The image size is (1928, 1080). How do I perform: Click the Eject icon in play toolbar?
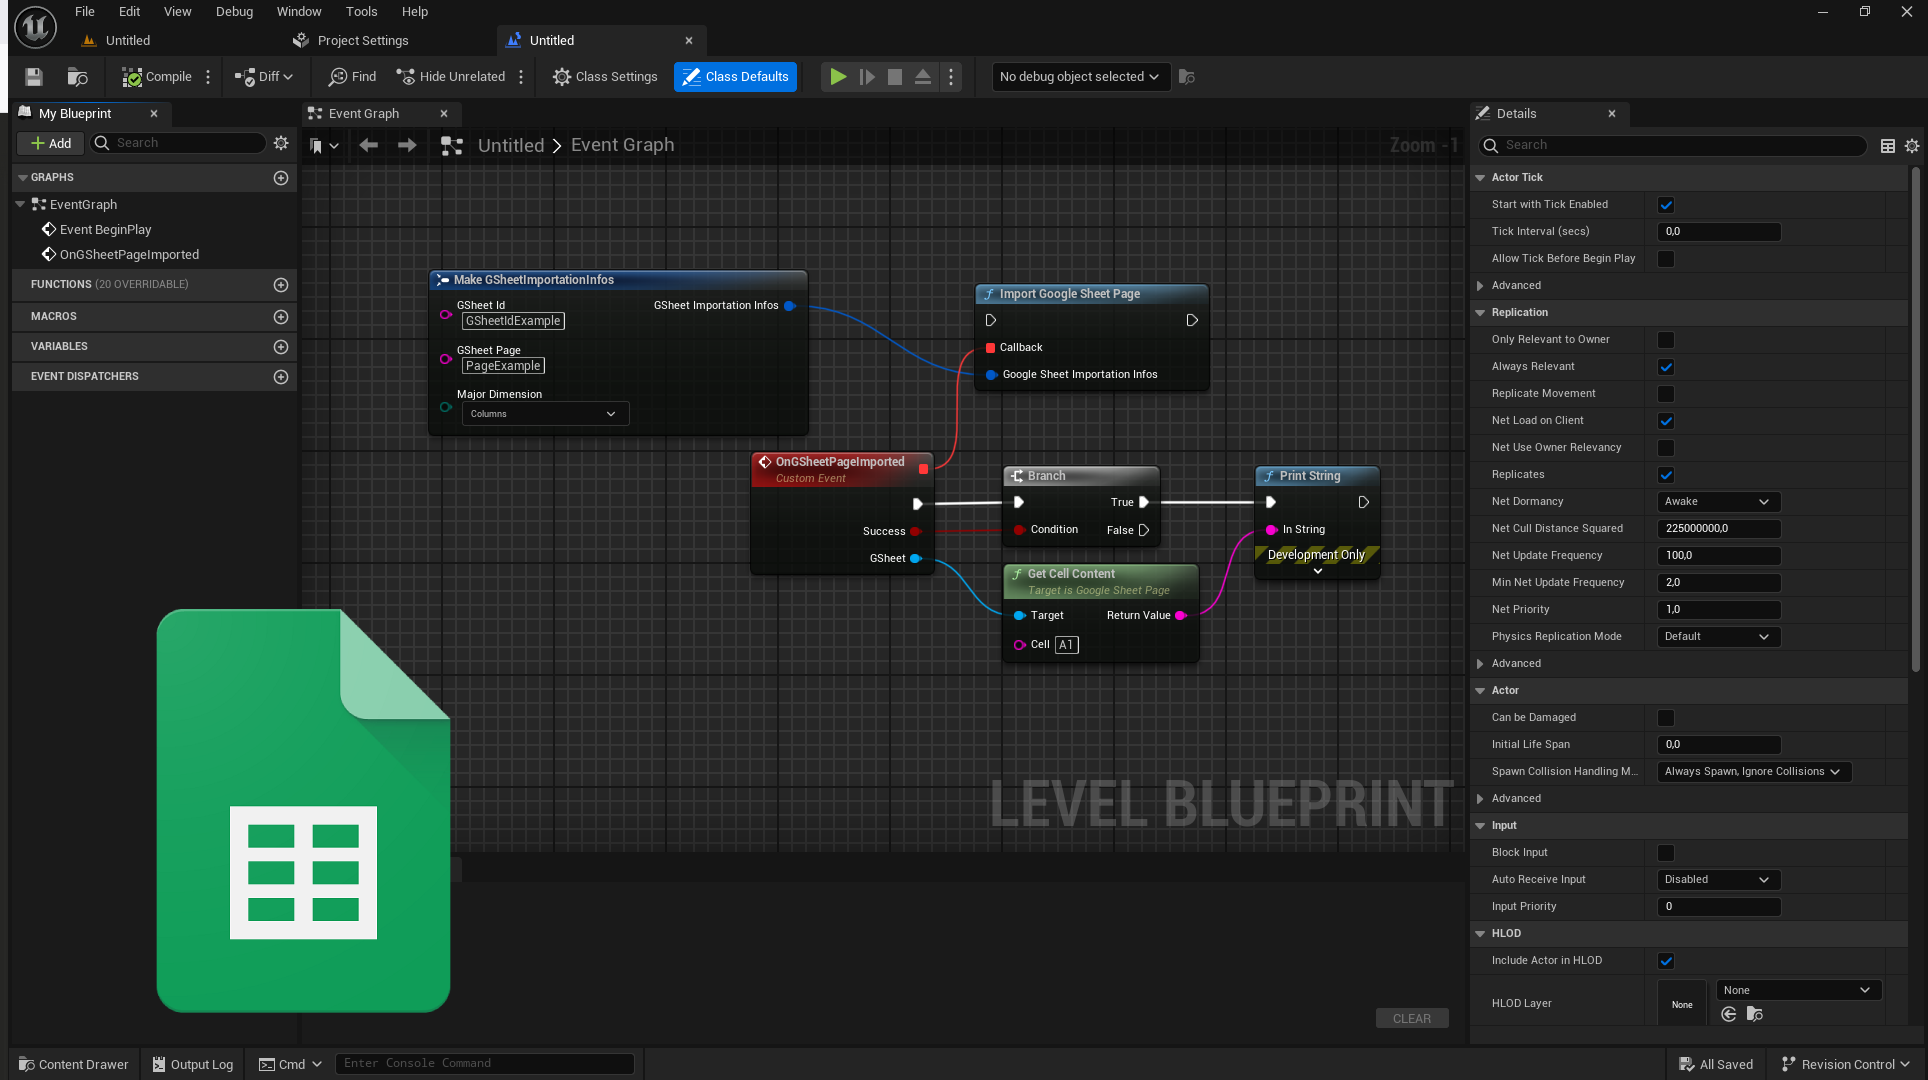[923, 77]
